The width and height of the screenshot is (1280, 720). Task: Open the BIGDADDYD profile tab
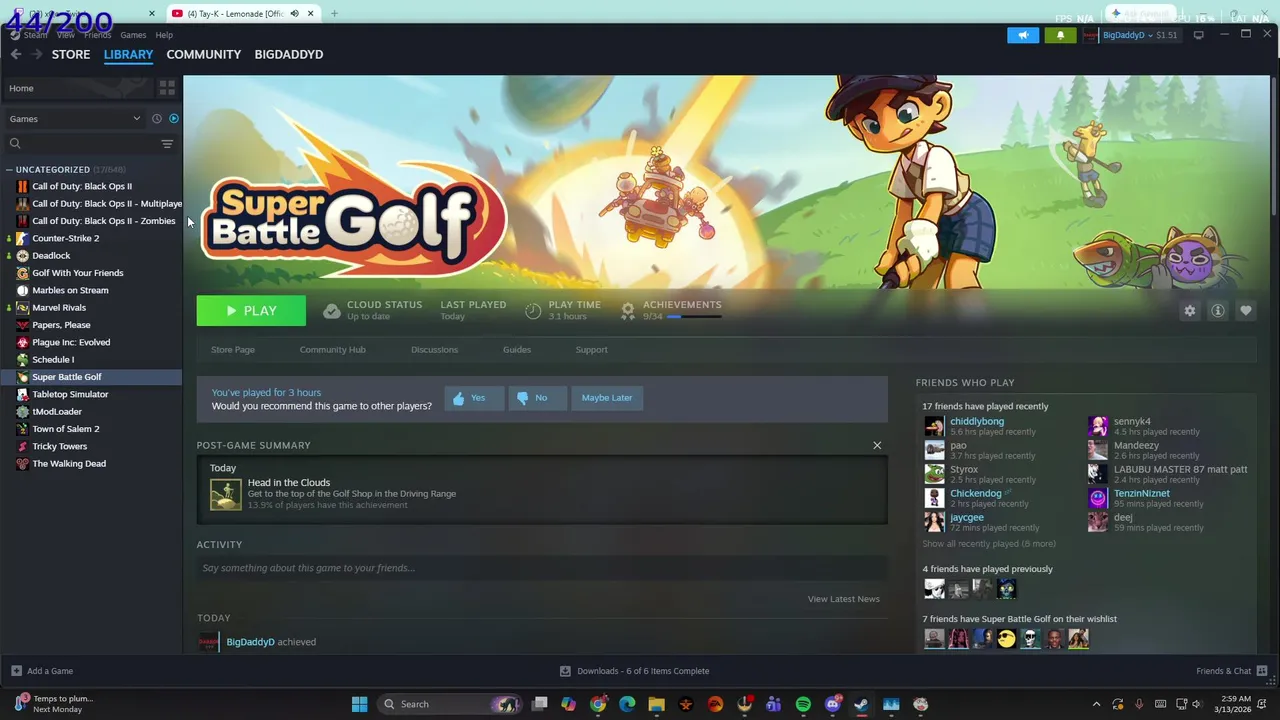pos(289,54)
